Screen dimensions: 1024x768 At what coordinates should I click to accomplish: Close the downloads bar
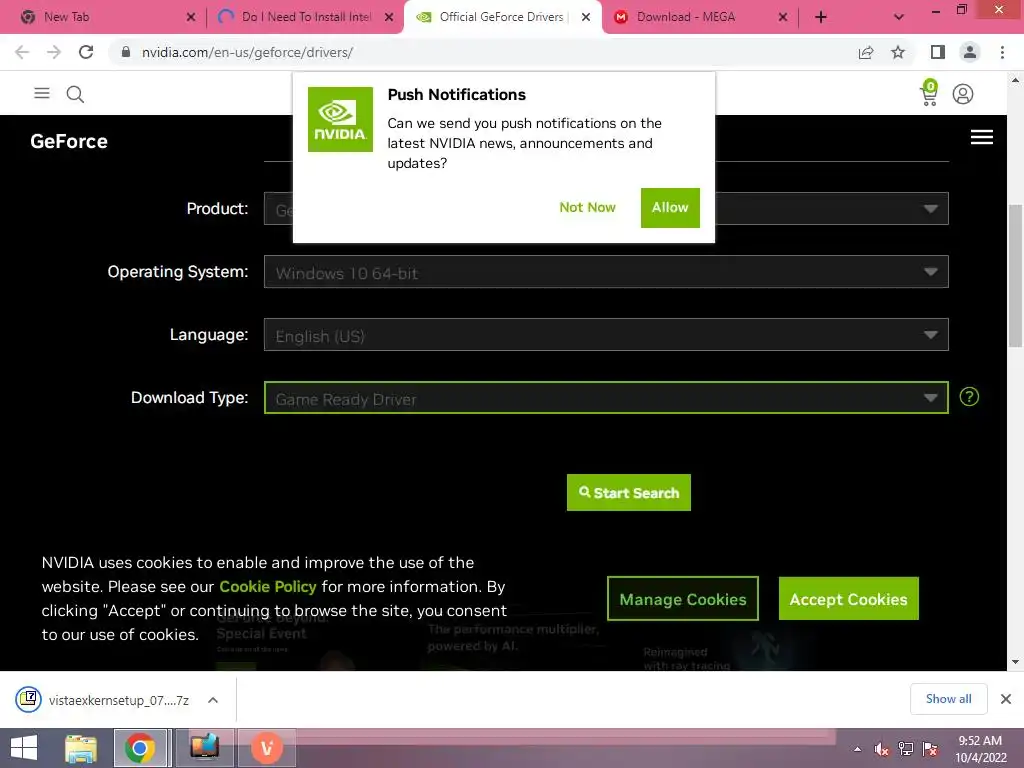point(1006,699)
